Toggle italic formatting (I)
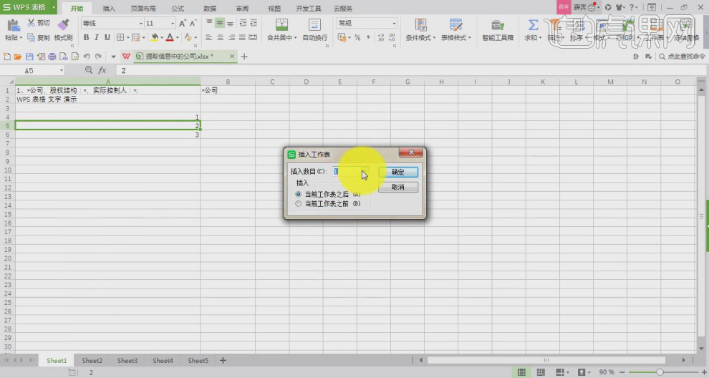The width and height of the screenshot is (709, 378). [x=96, y=38]
